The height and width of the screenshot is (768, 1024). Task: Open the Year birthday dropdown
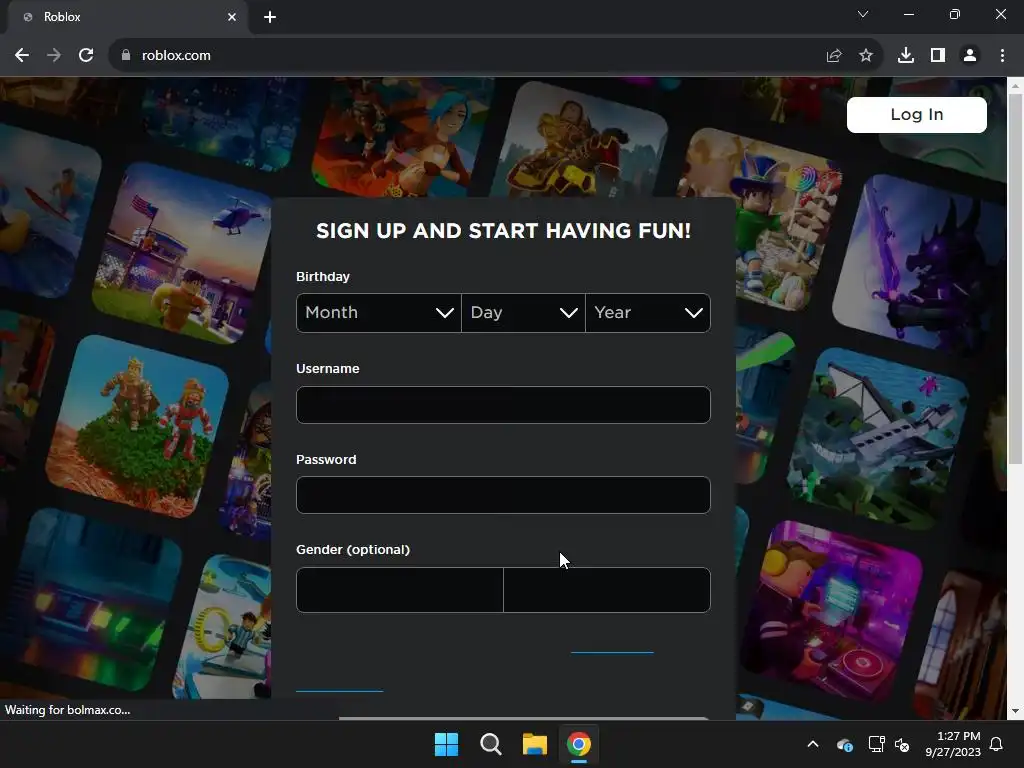pos(648,313)
